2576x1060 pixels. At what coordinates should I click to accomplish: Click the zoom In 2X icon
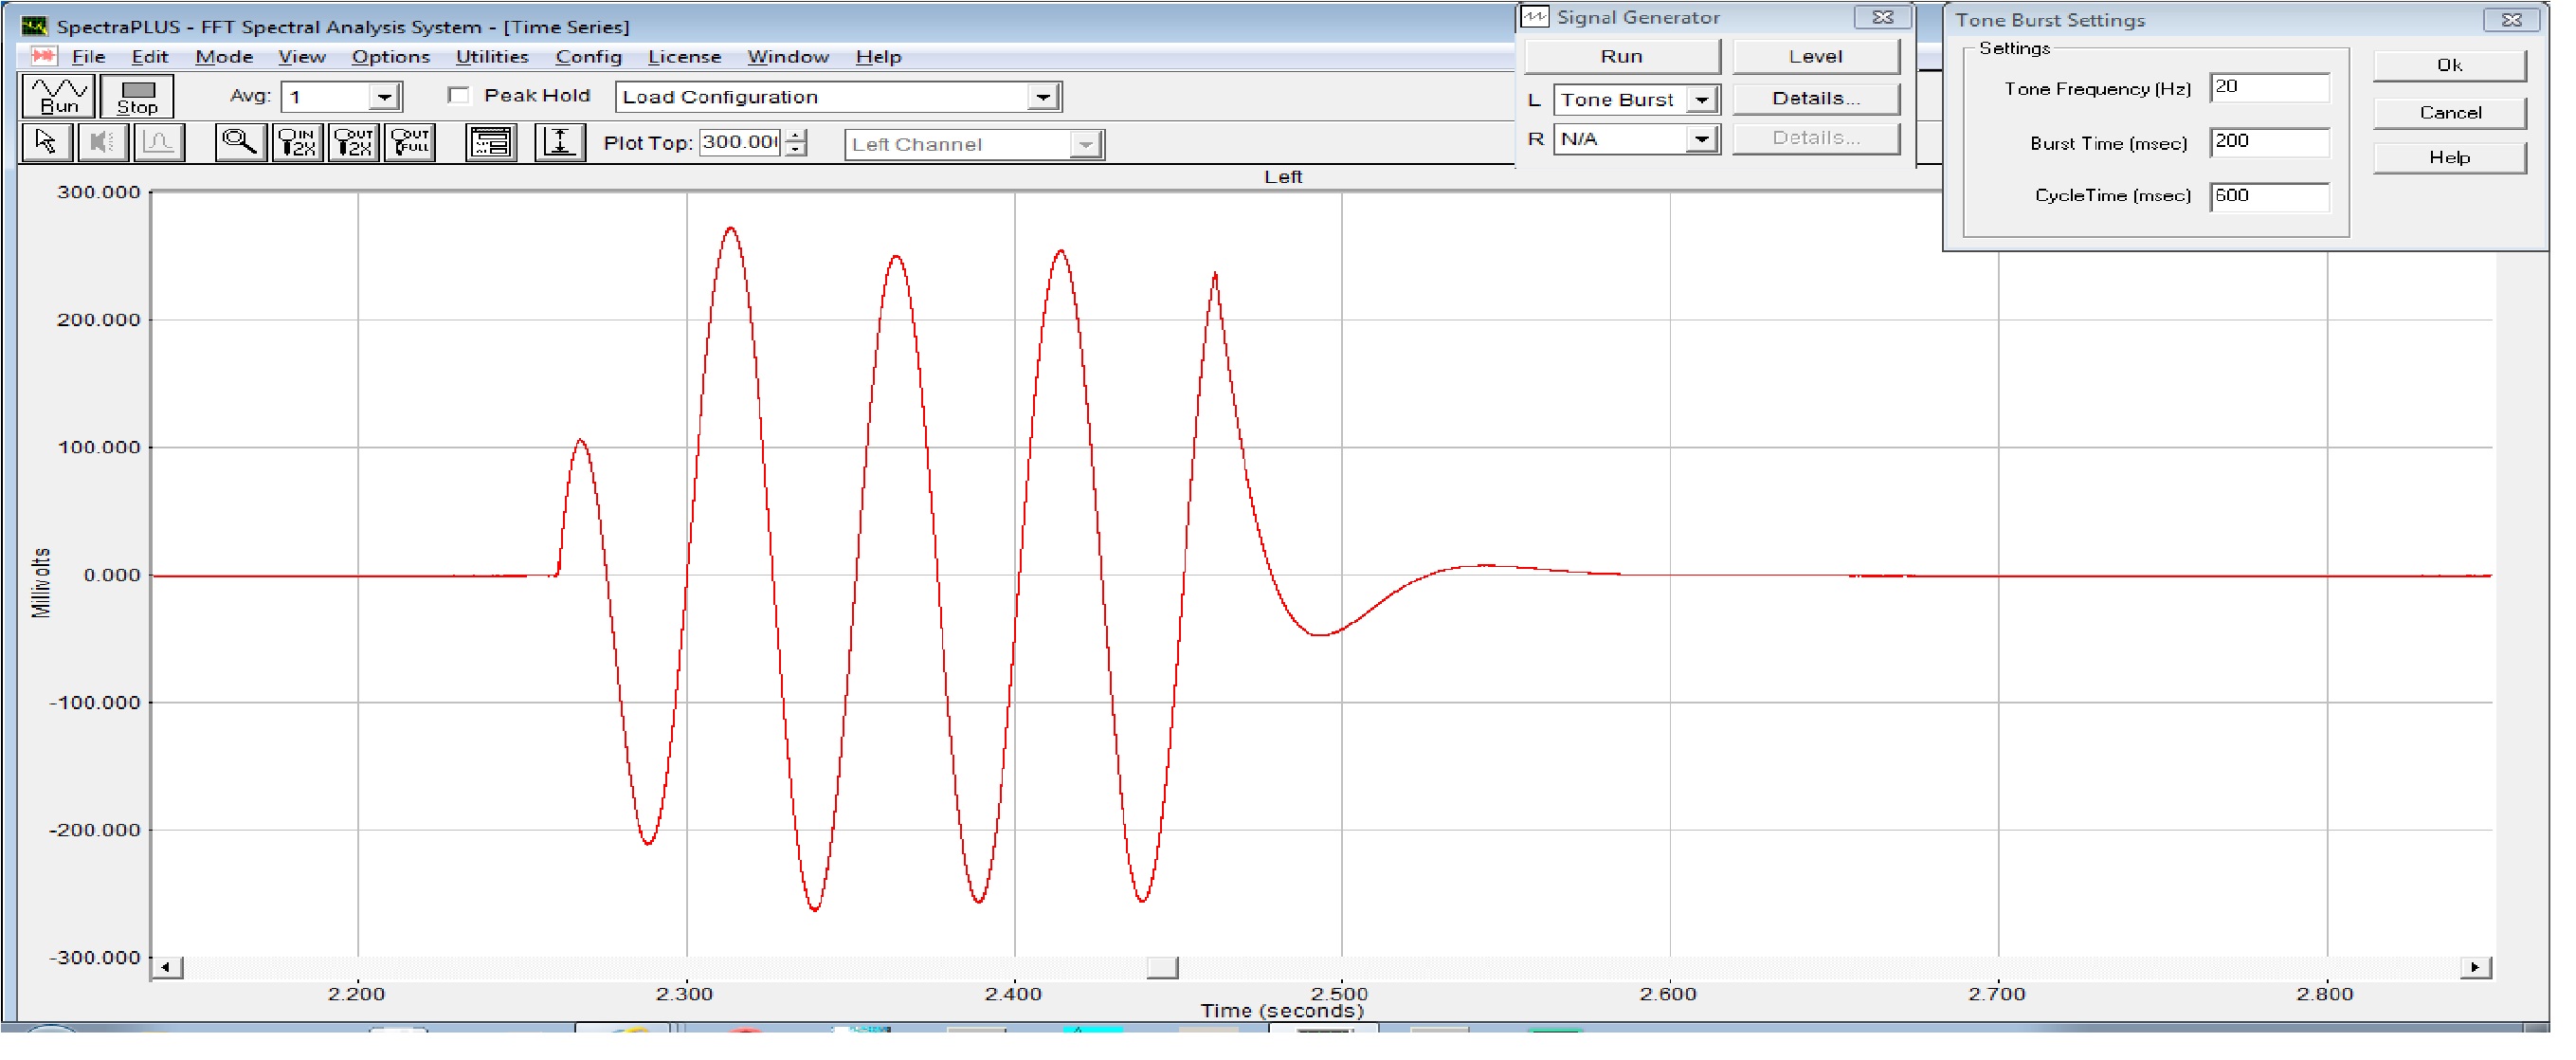click(x=298, y=144)
